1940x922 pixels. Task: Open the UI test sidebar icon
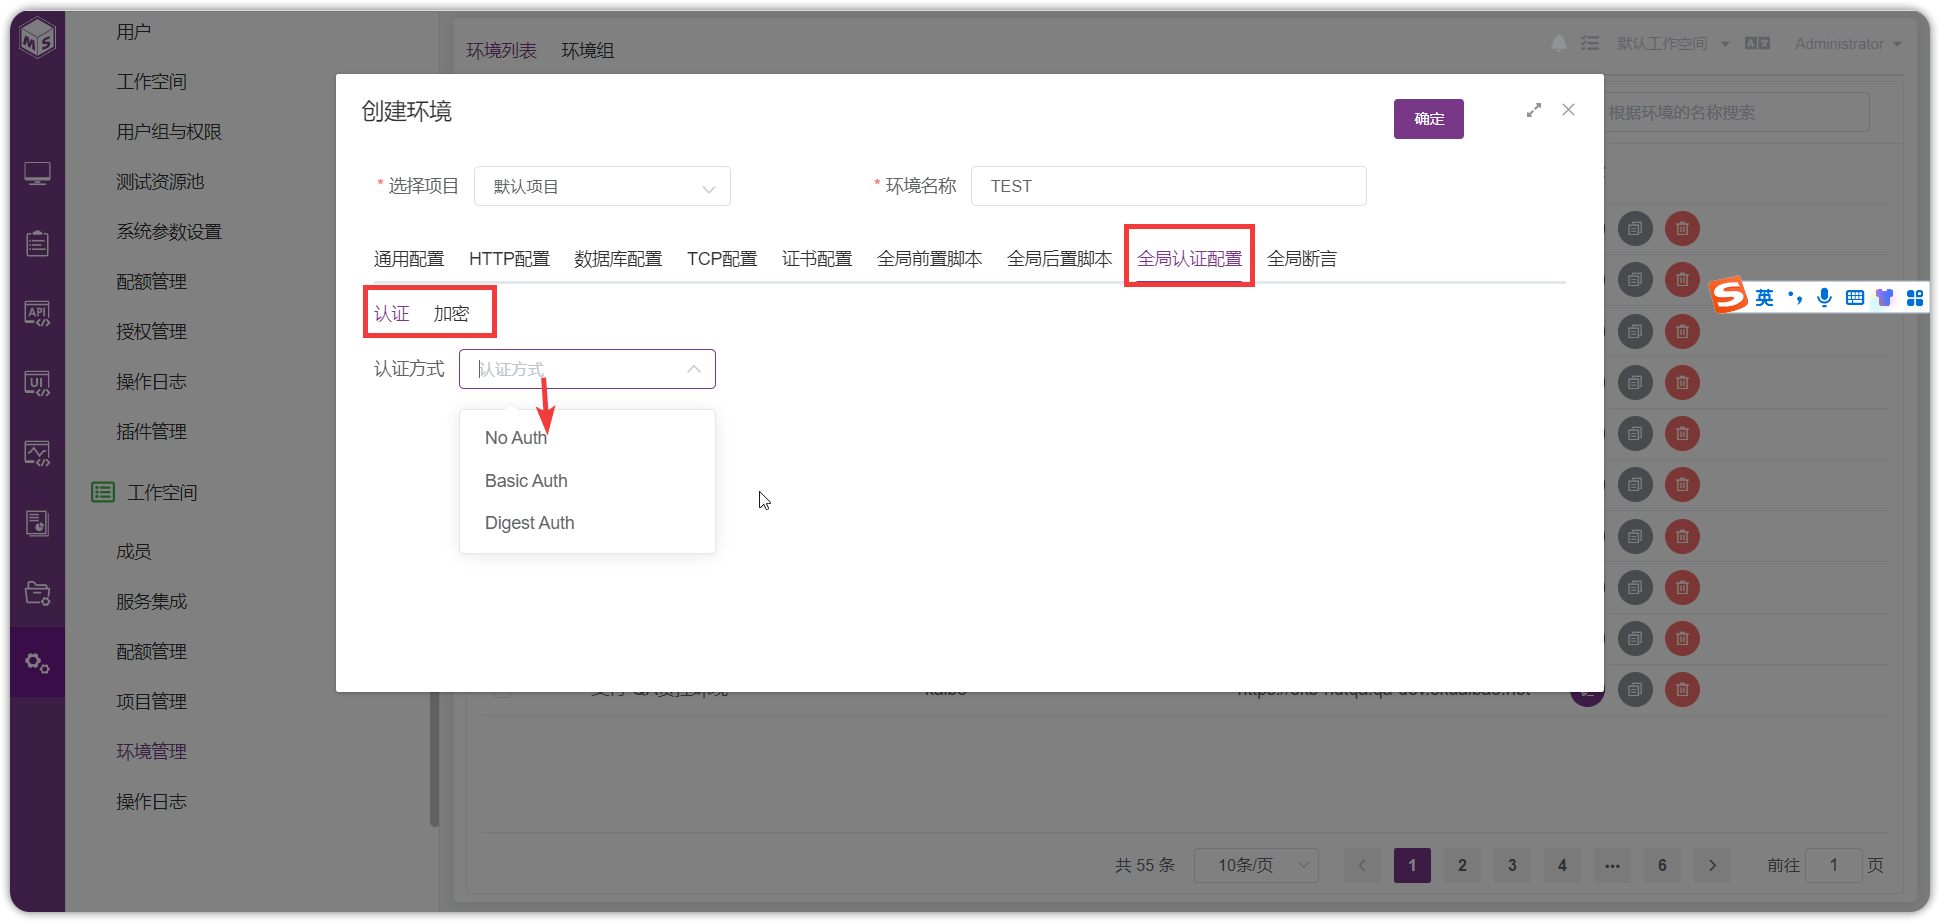pyautogui.click(x=38, y=384)
